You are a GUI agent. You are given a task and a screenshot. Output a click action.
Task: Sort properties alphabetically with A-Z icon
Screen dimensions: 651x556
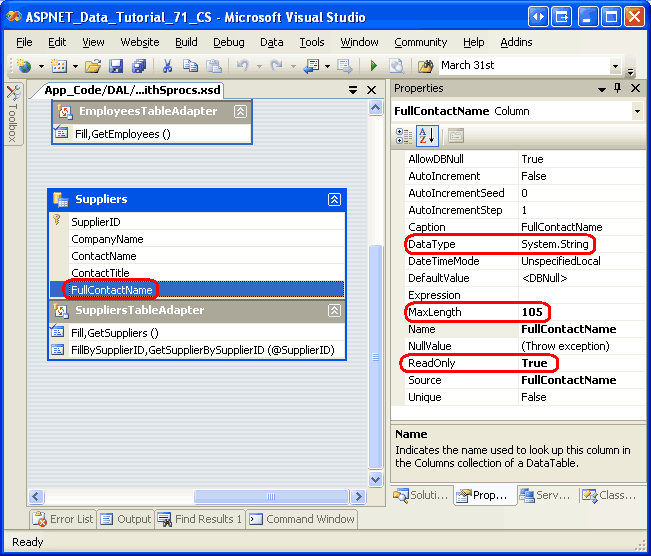pyautogui.click(x=427, y=136)
